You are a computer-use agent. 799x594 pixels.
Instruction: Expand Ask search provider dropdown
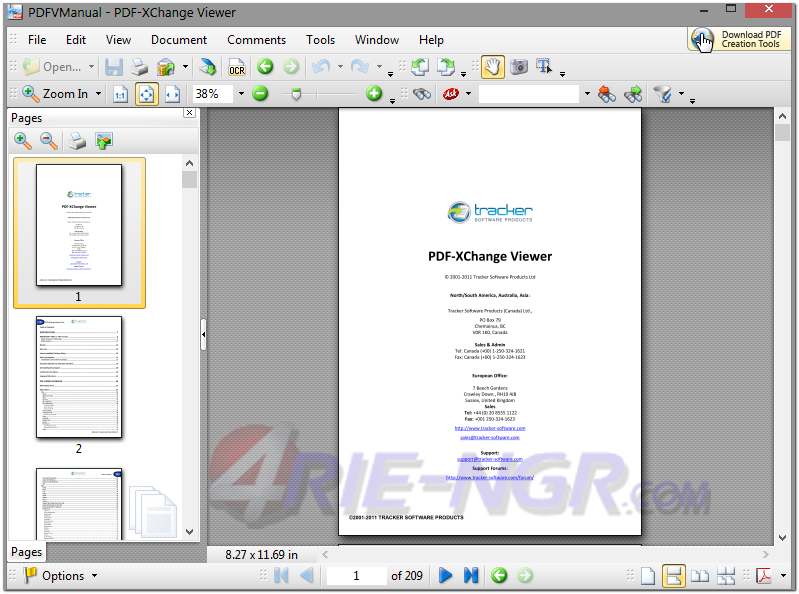468,94
